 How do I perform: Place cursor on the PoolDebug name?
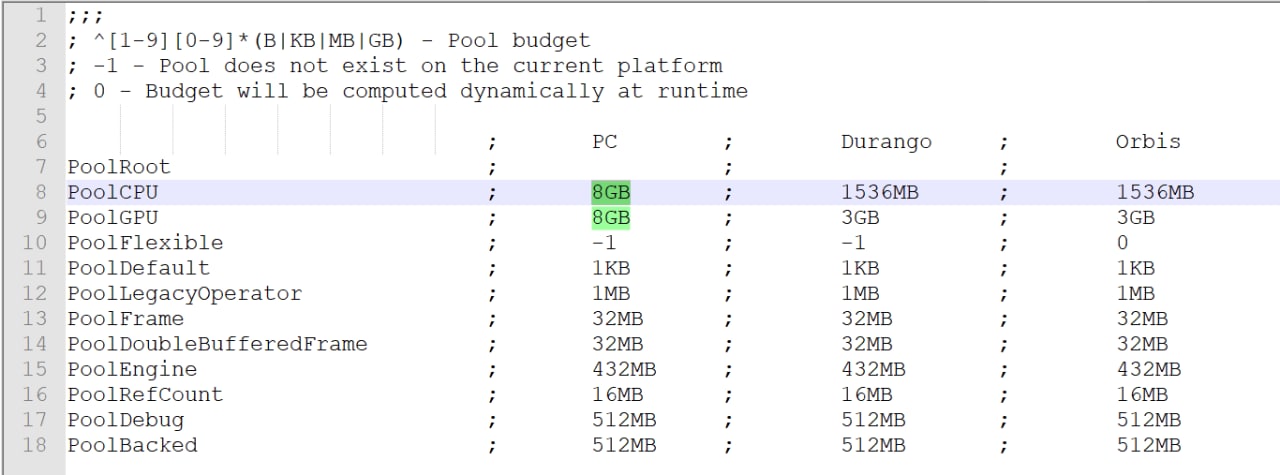pyautogui.click(x=126, y=419)
